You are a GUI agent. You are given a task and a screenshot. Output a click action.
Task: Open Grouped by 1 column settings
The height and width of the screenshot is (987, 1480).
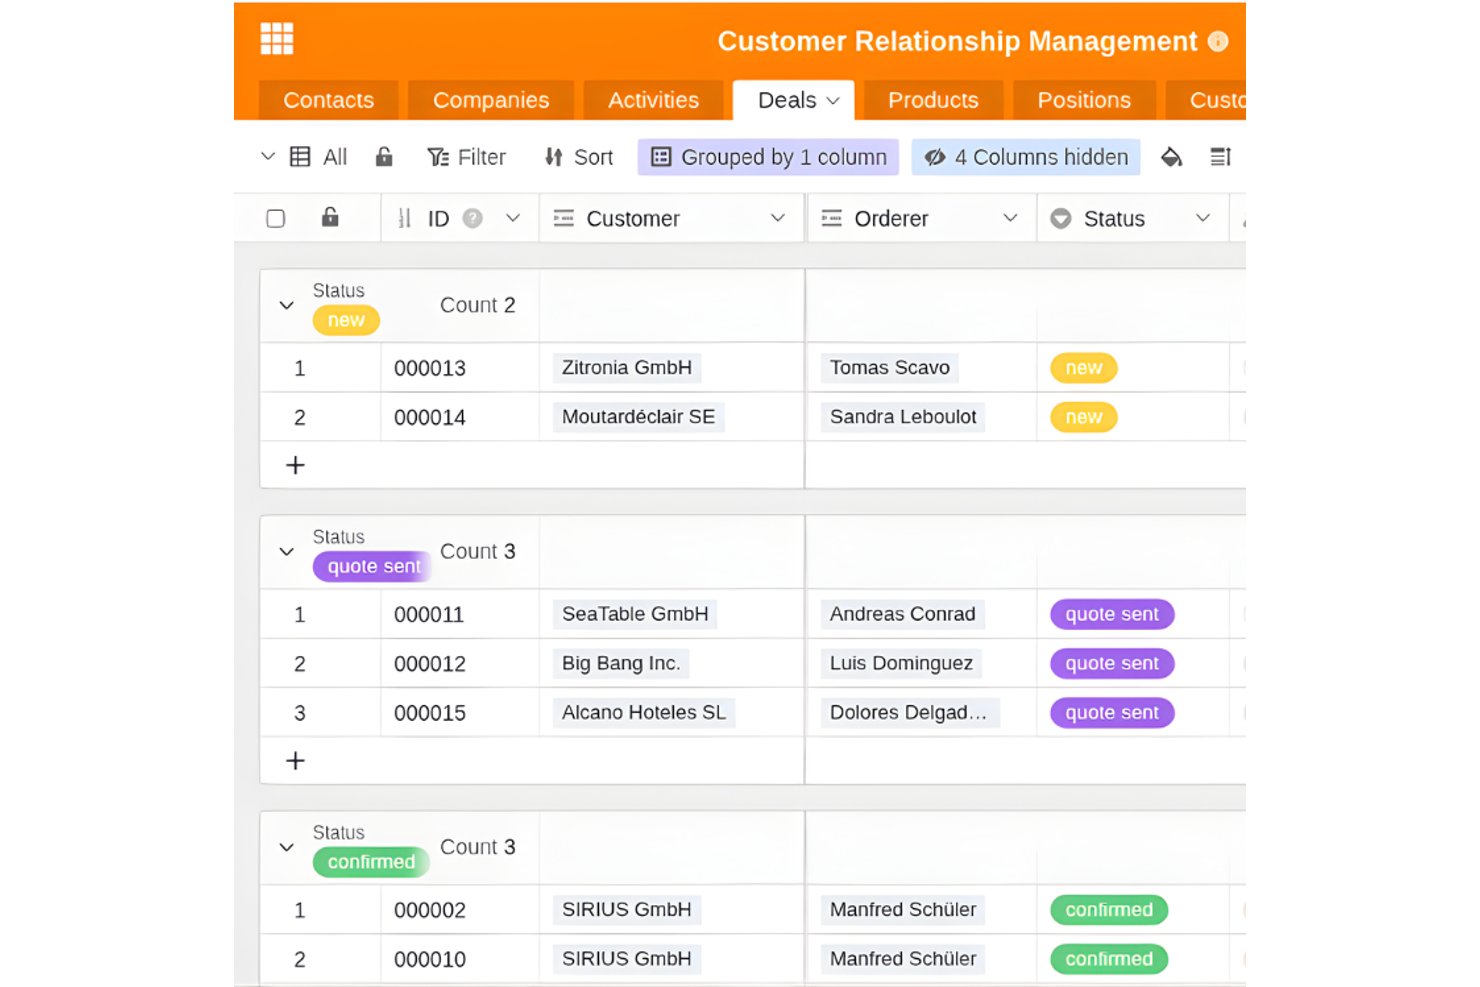[x=768, y=157]
